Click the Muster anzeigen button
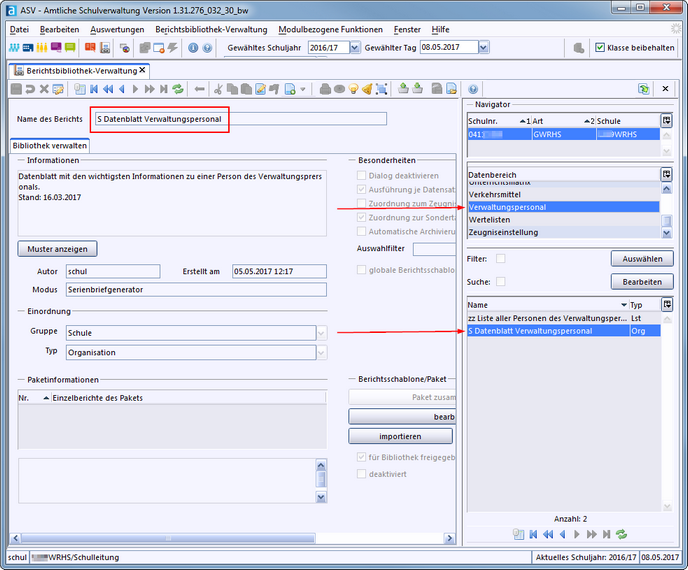 [x=57, y=248]
